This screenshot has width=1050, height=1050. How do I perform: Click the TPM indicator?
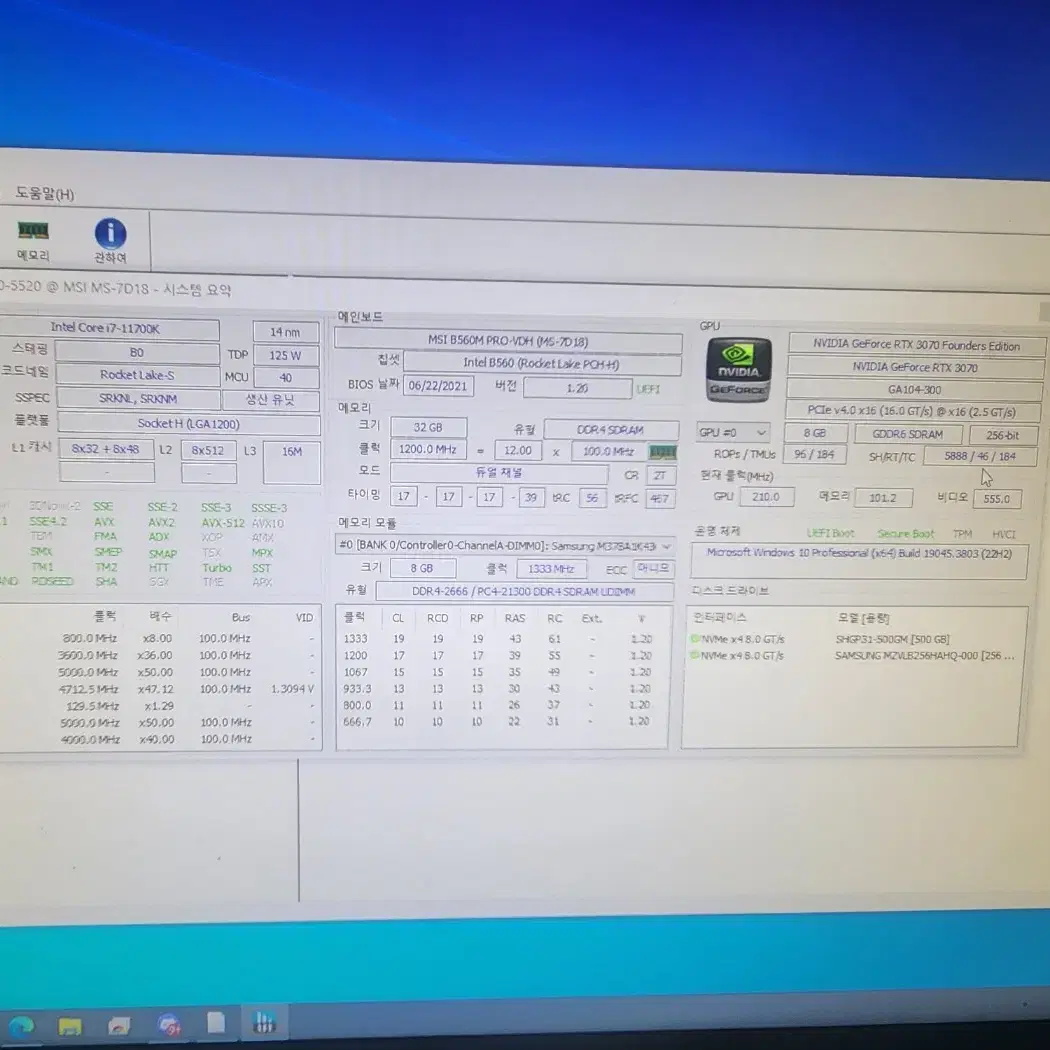pos(962,534)
